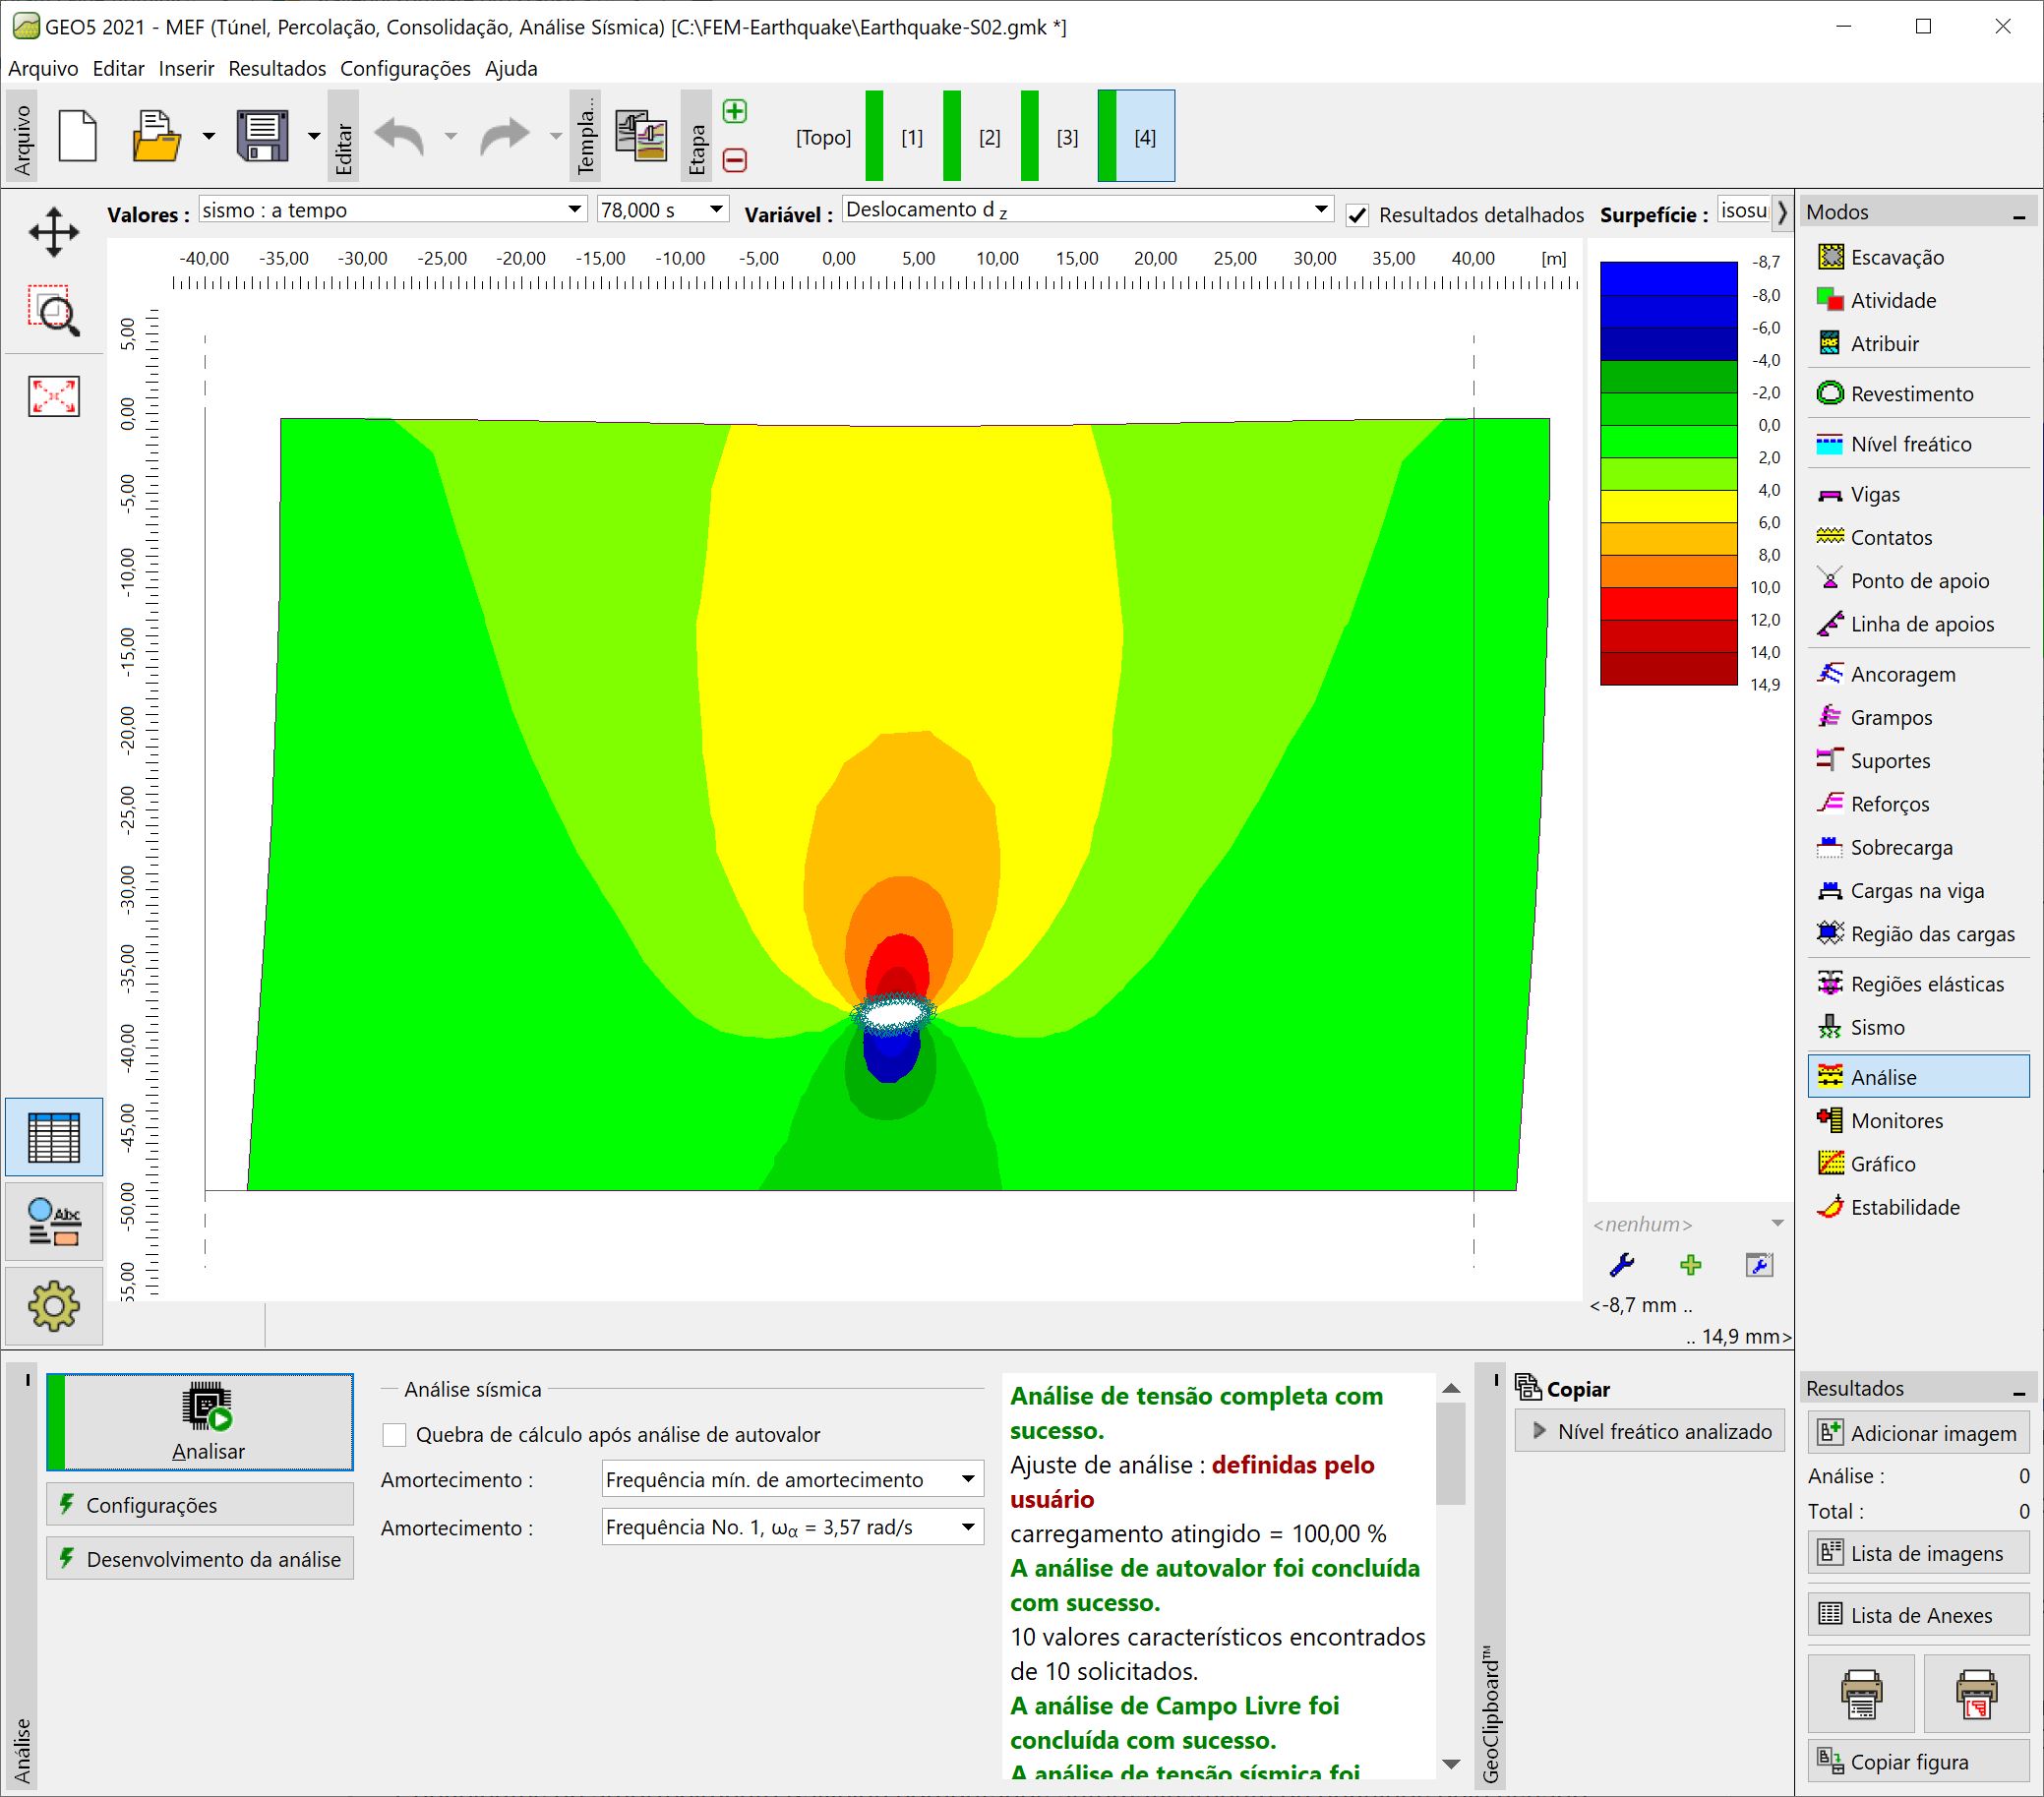The image size is (2044, 1797).
Task: Click the Analisar button
Action: (x=200, y=1422)
